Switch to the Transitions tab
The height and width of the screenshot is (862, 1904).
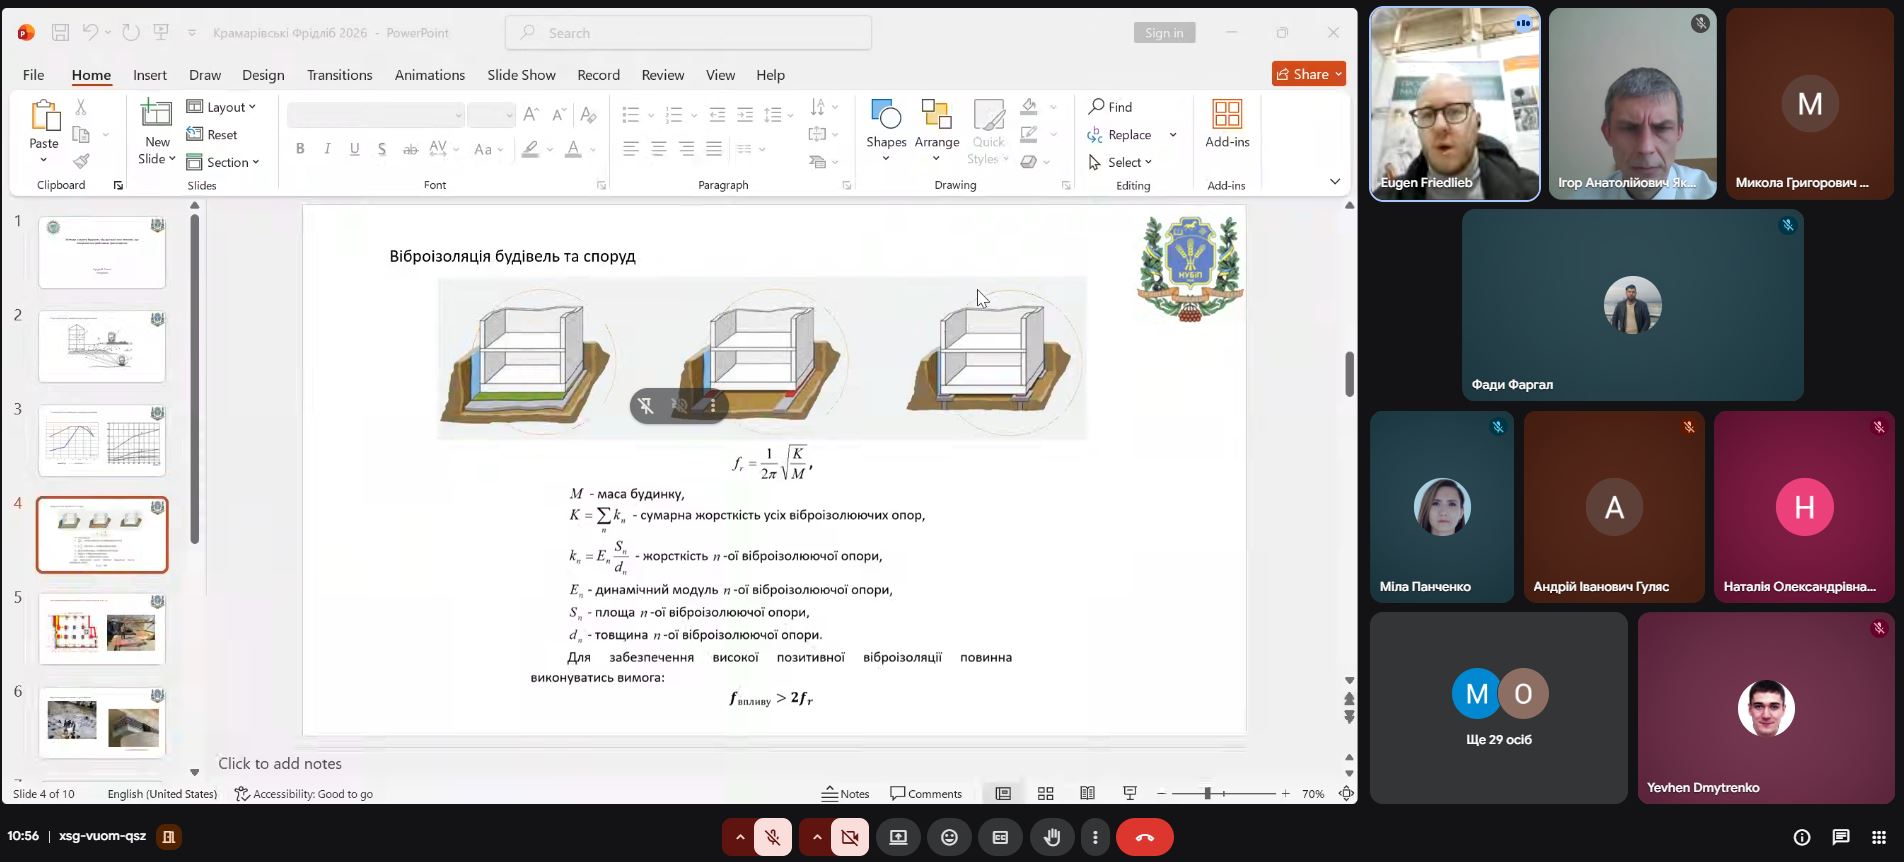pos(340,75)
